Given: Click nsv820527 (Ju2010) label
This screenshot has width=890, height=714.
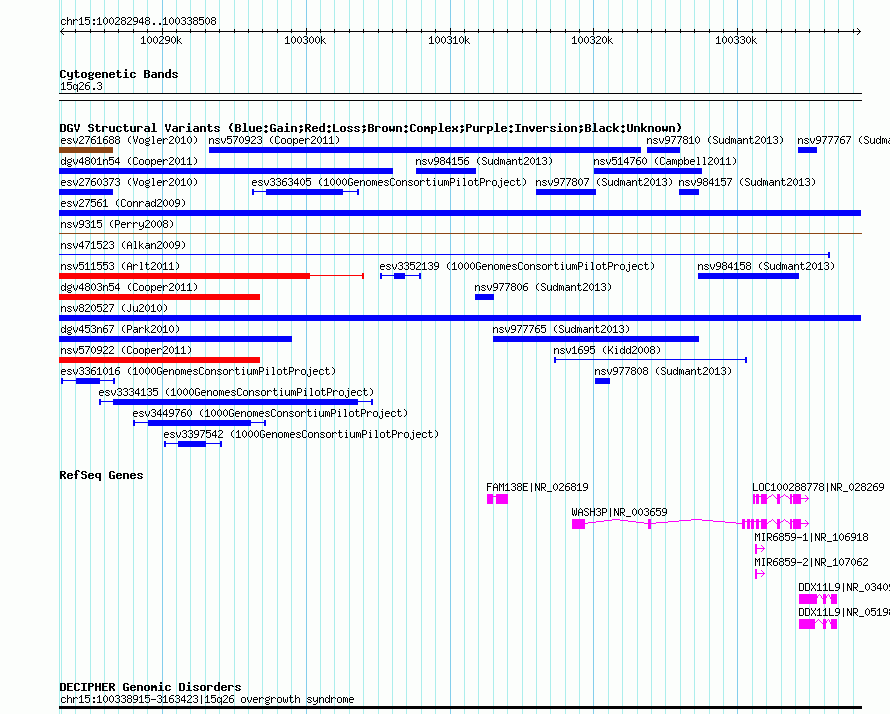Looking at the screenshot, I should pyautogui.click(x=114, y=308).
